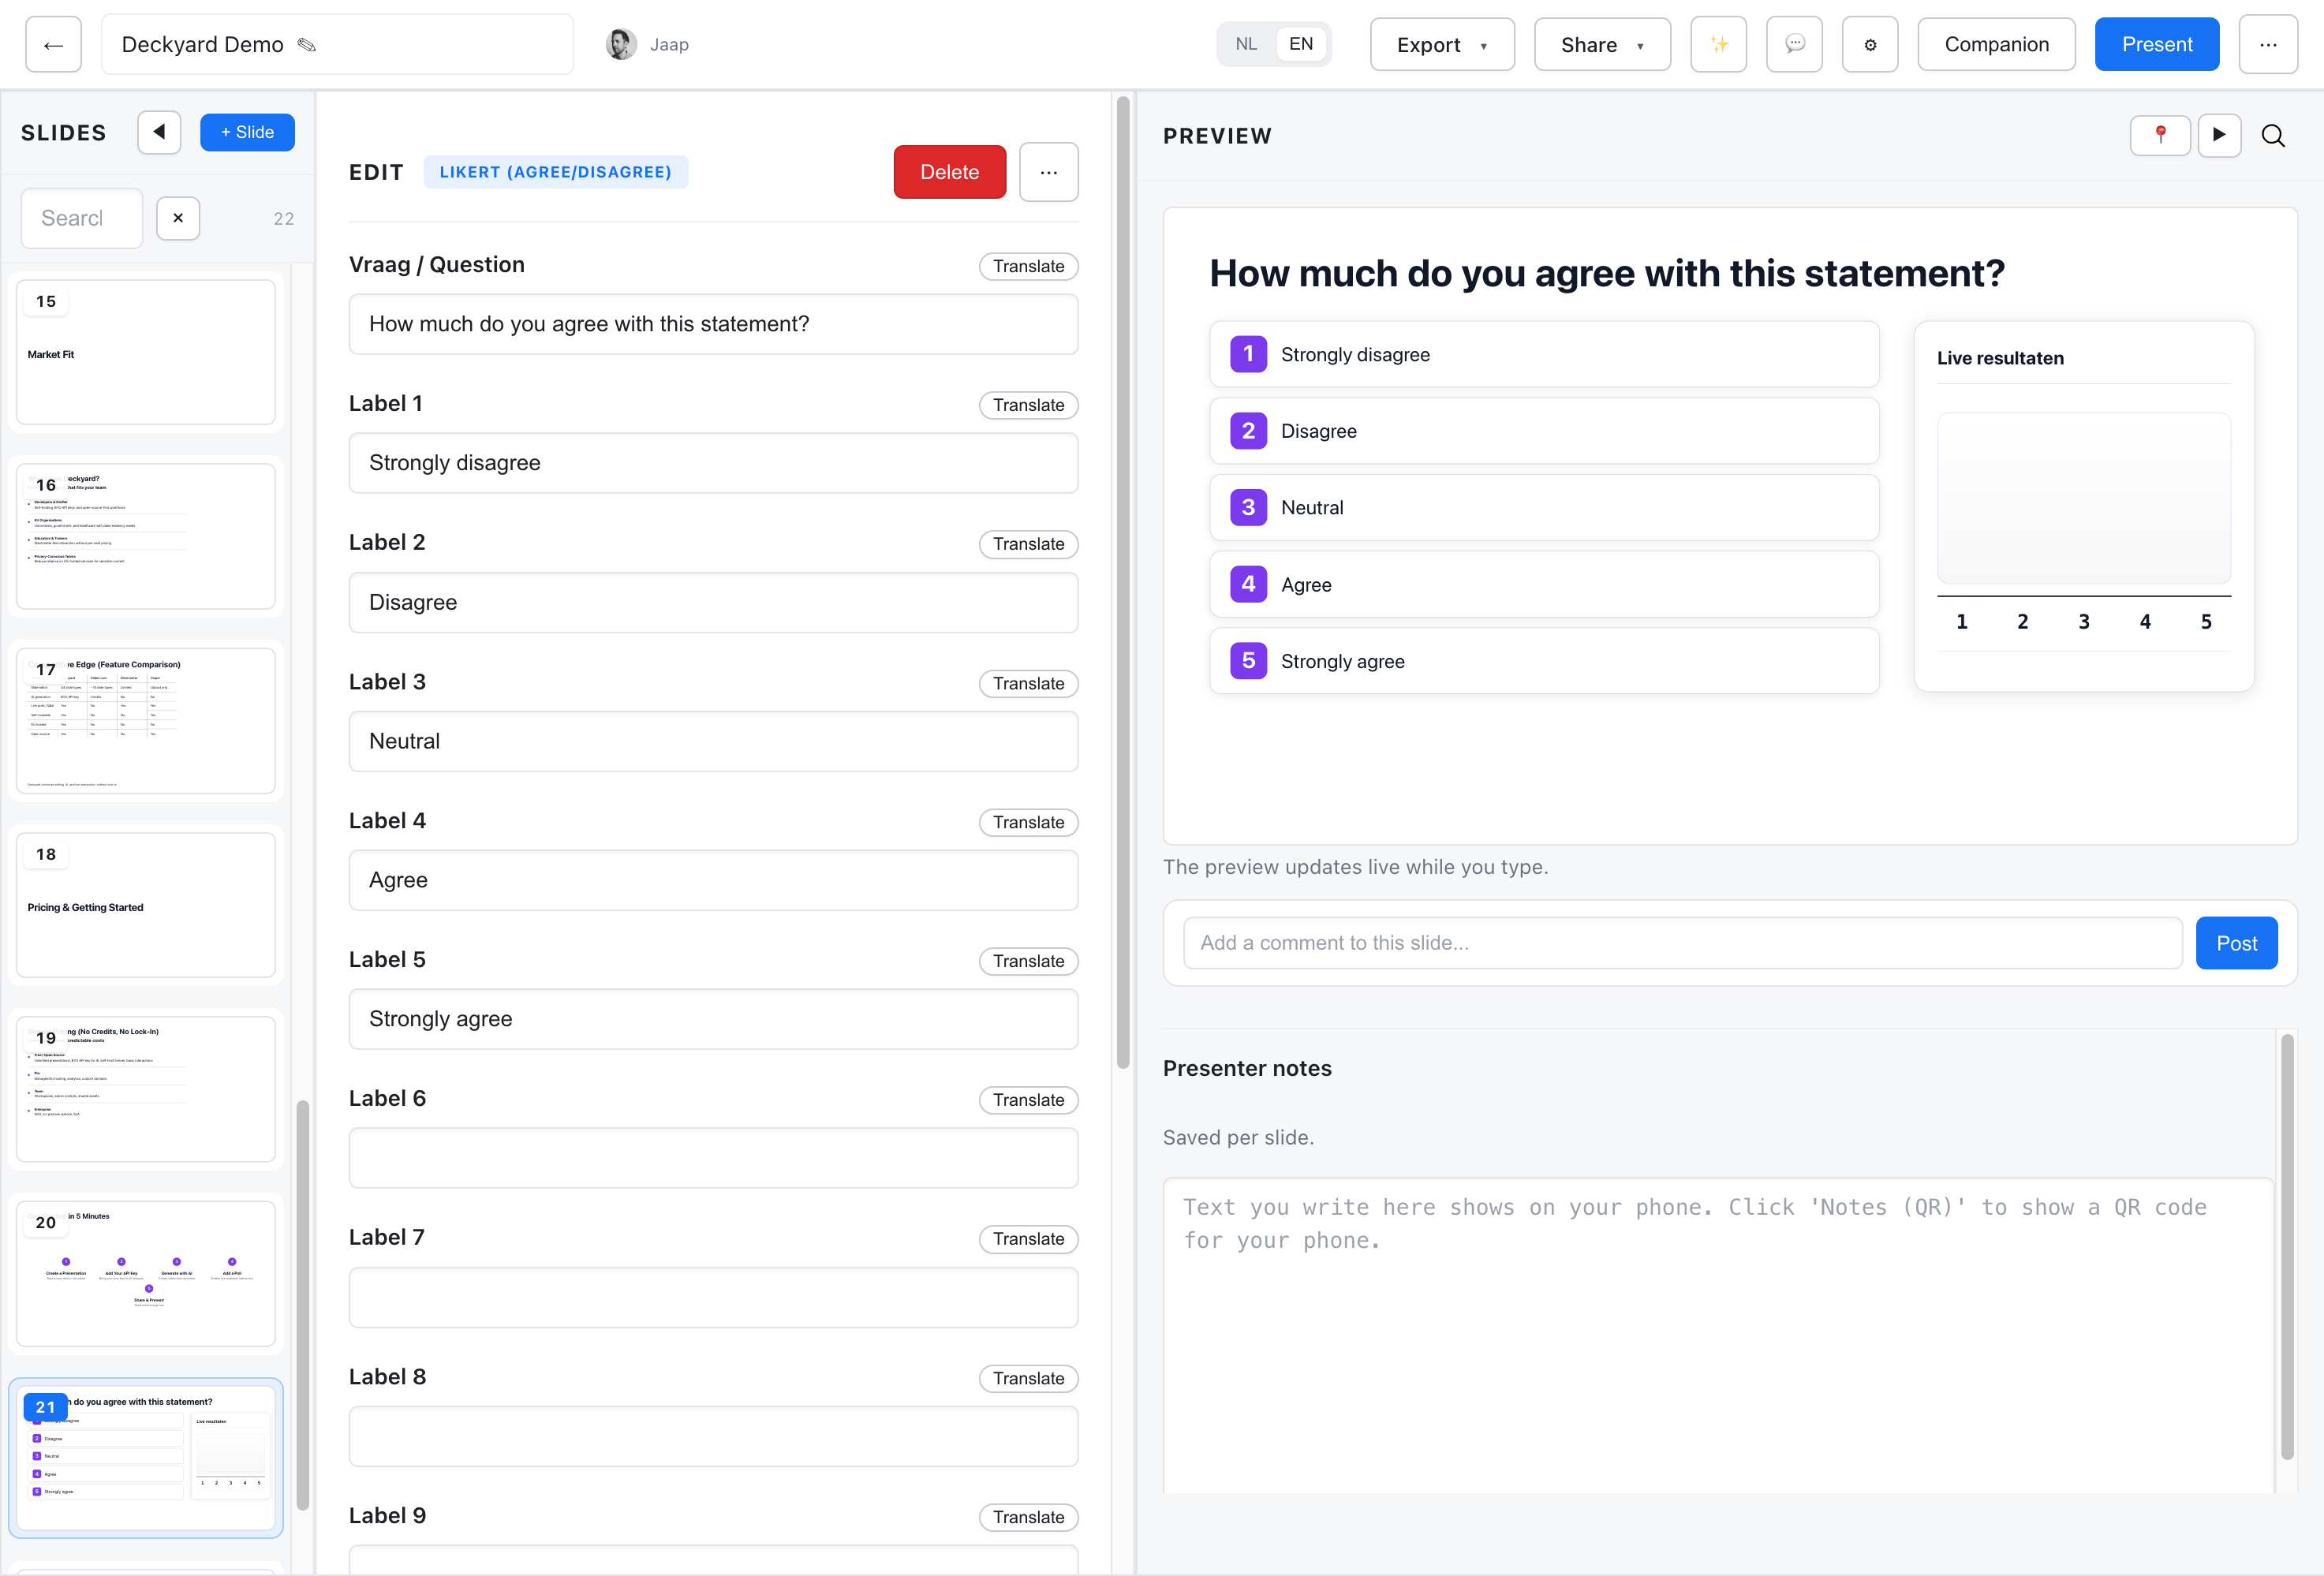Start presenting with the Present button
This screenshot has height=1576, width=2324.
2157,44
